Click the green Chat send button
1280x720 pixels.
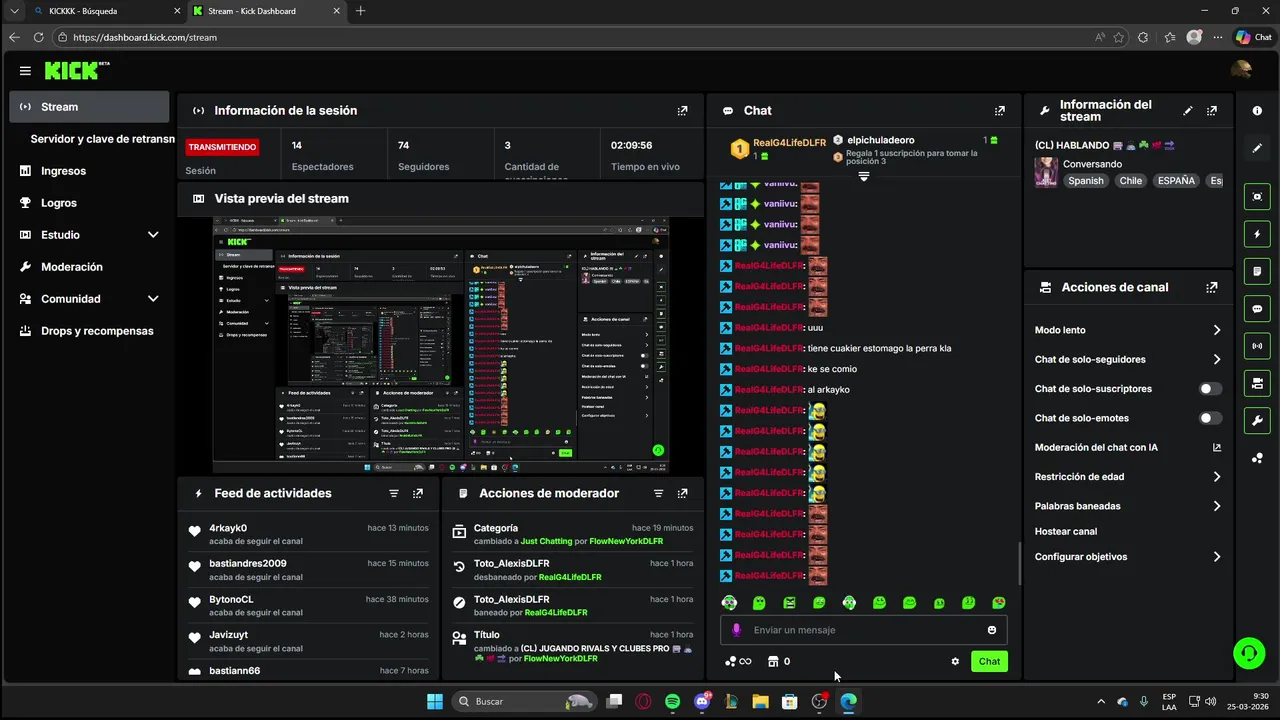point(989,662)
